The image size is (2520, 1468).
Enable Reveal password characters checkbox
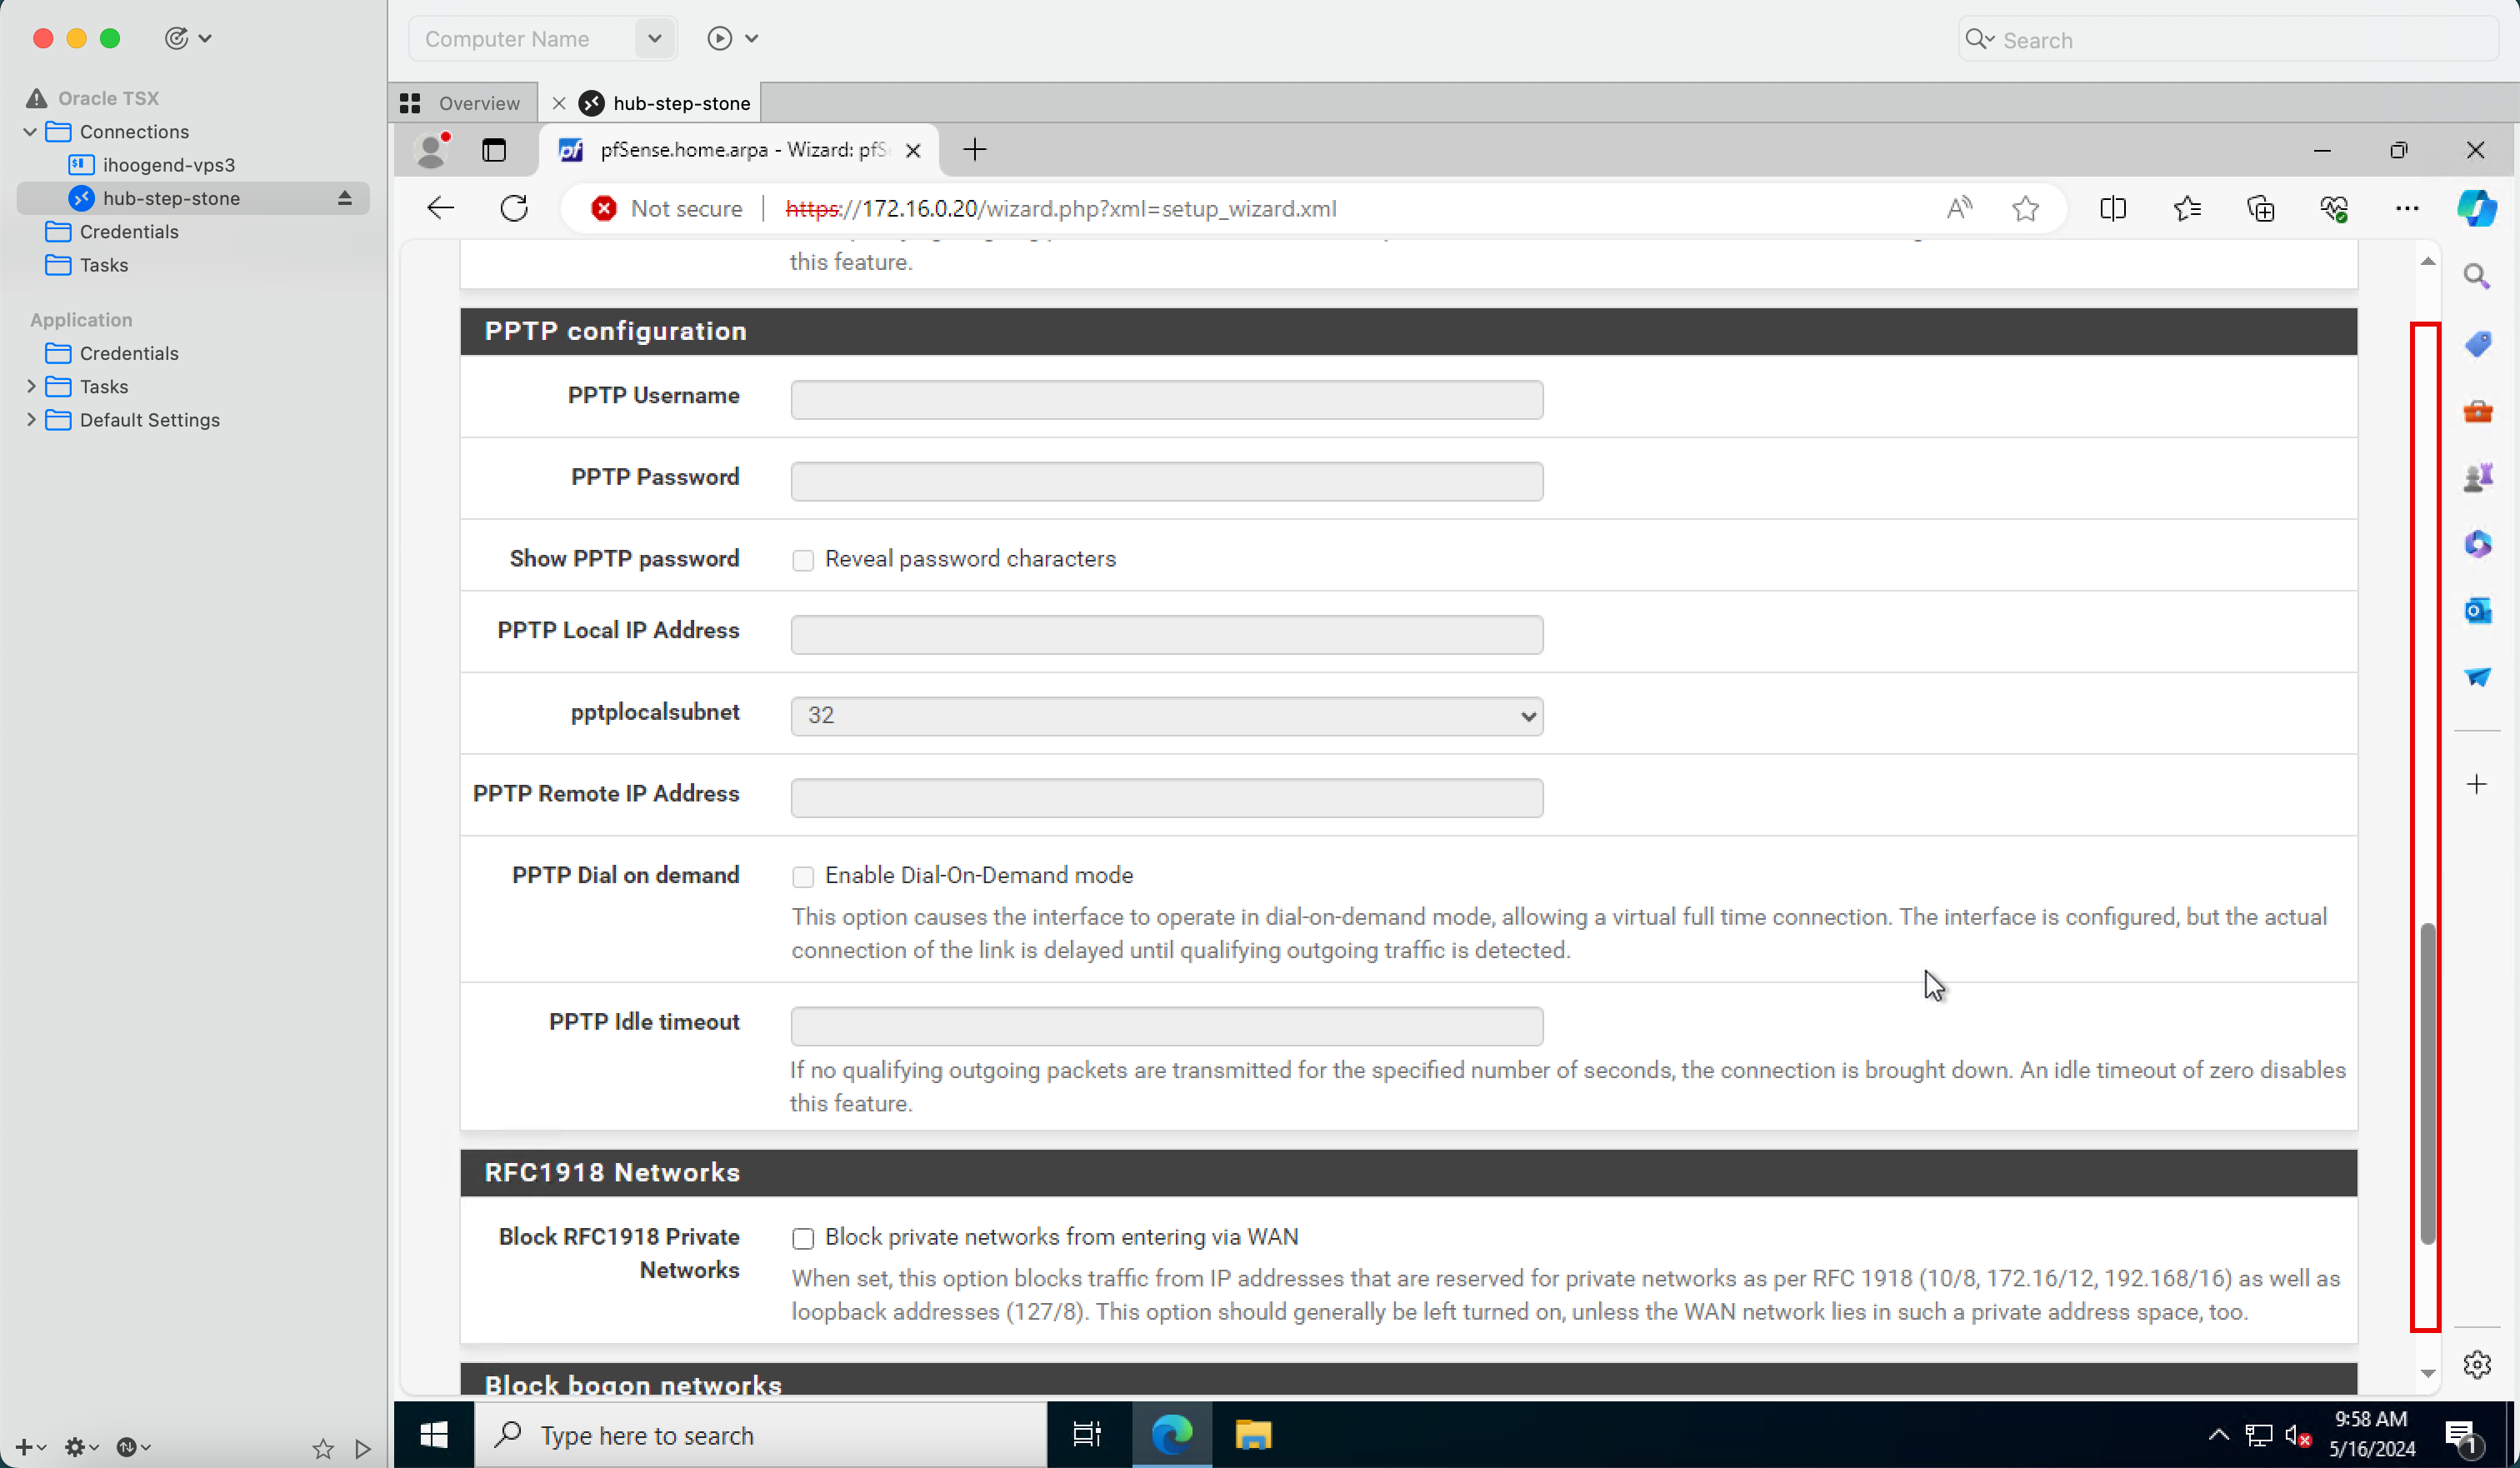(803, 560)
